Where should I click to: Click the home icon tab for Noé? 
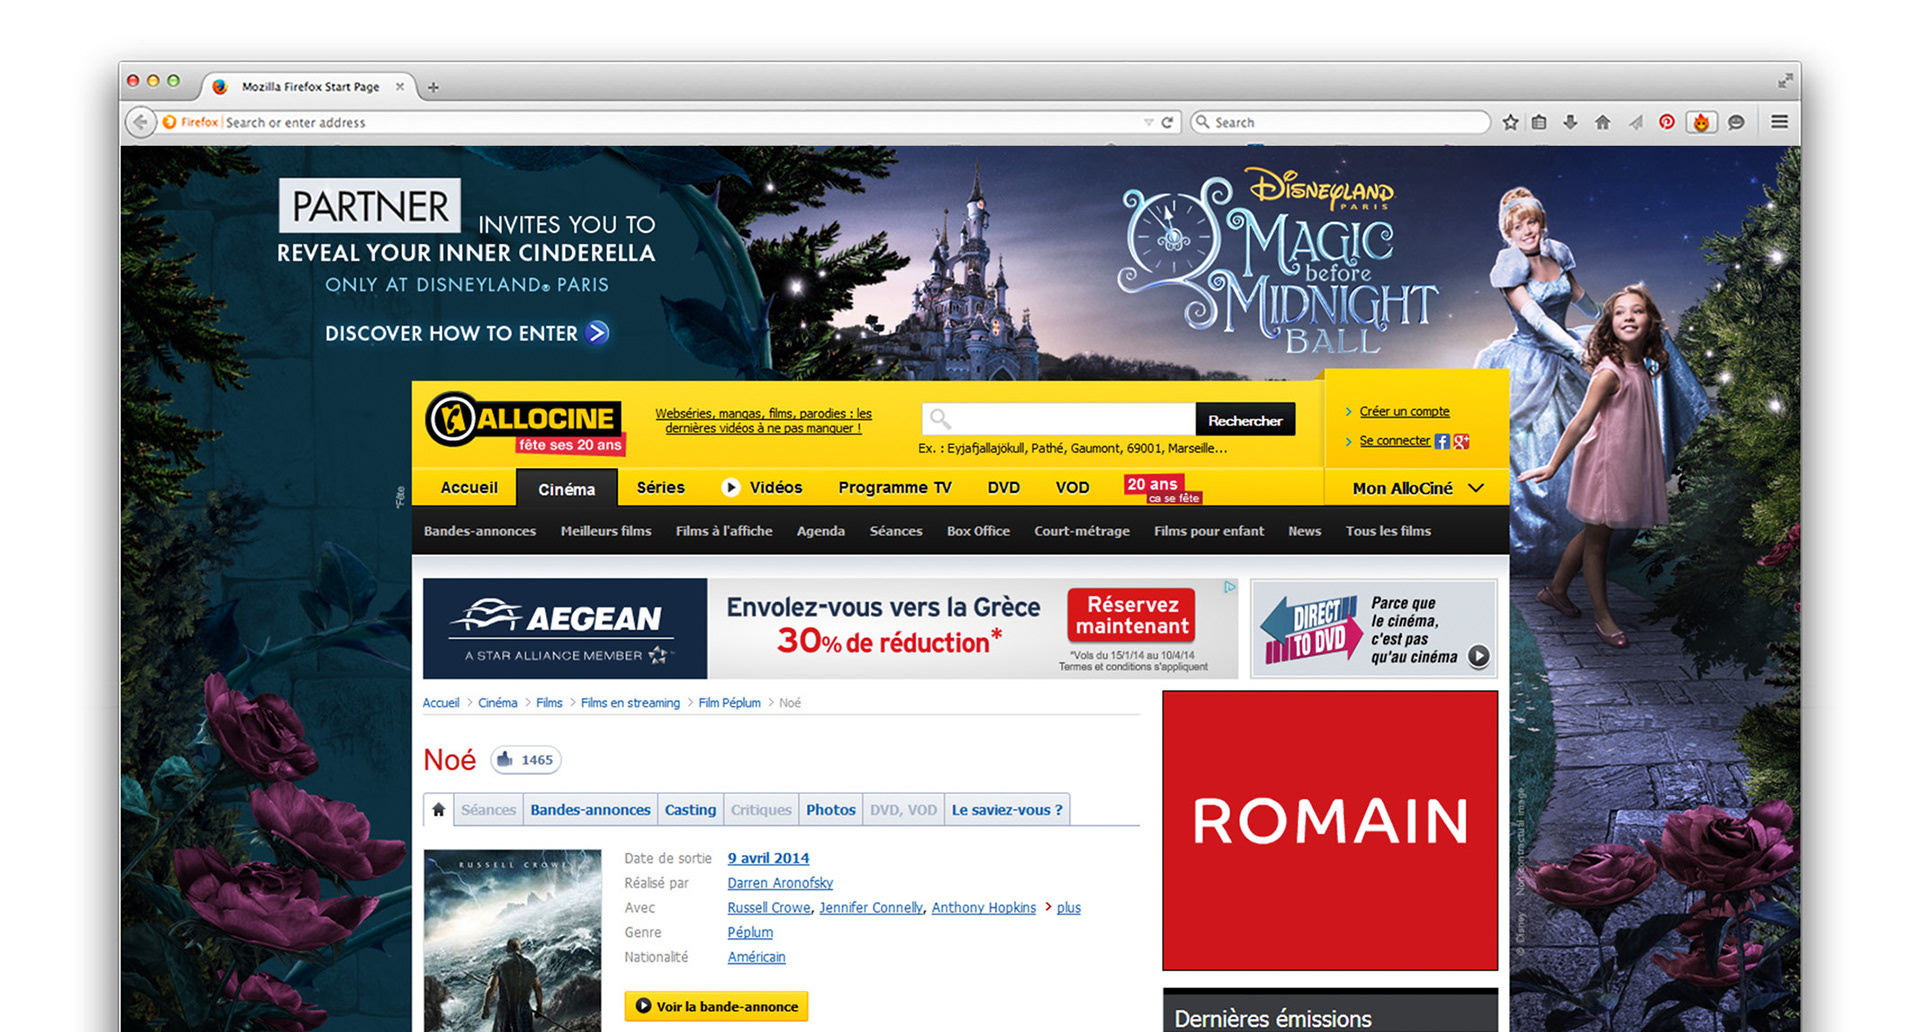click(438, 809)
